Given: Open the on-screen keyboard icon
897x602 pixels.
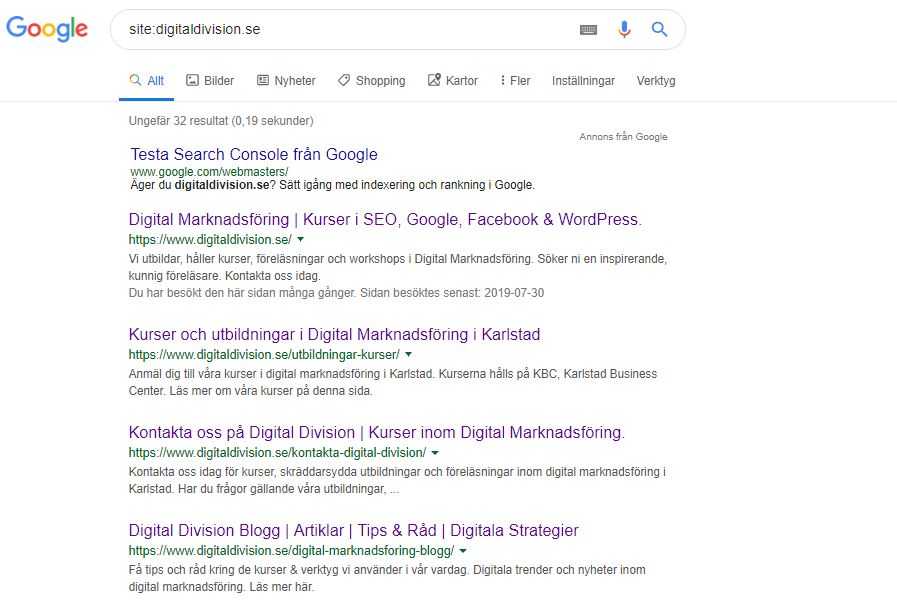Looking at the screenshot, I should [x=588, y=30].
